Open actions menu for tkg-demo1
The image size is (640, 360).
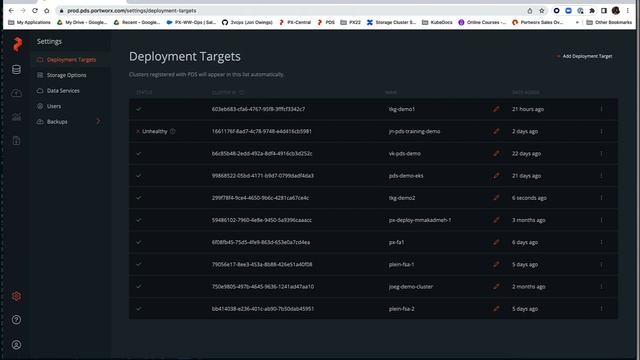coord(601,109)
